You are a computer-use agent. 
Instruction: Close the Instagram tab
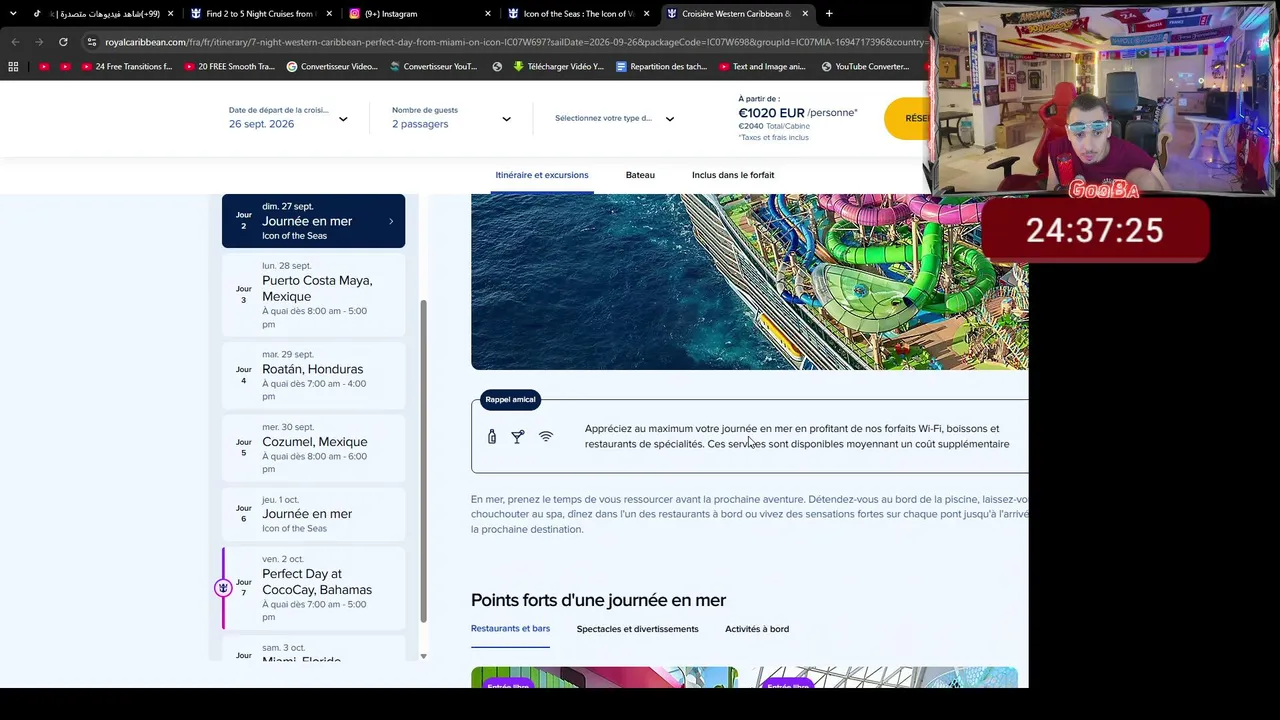[x=488, y=14]
